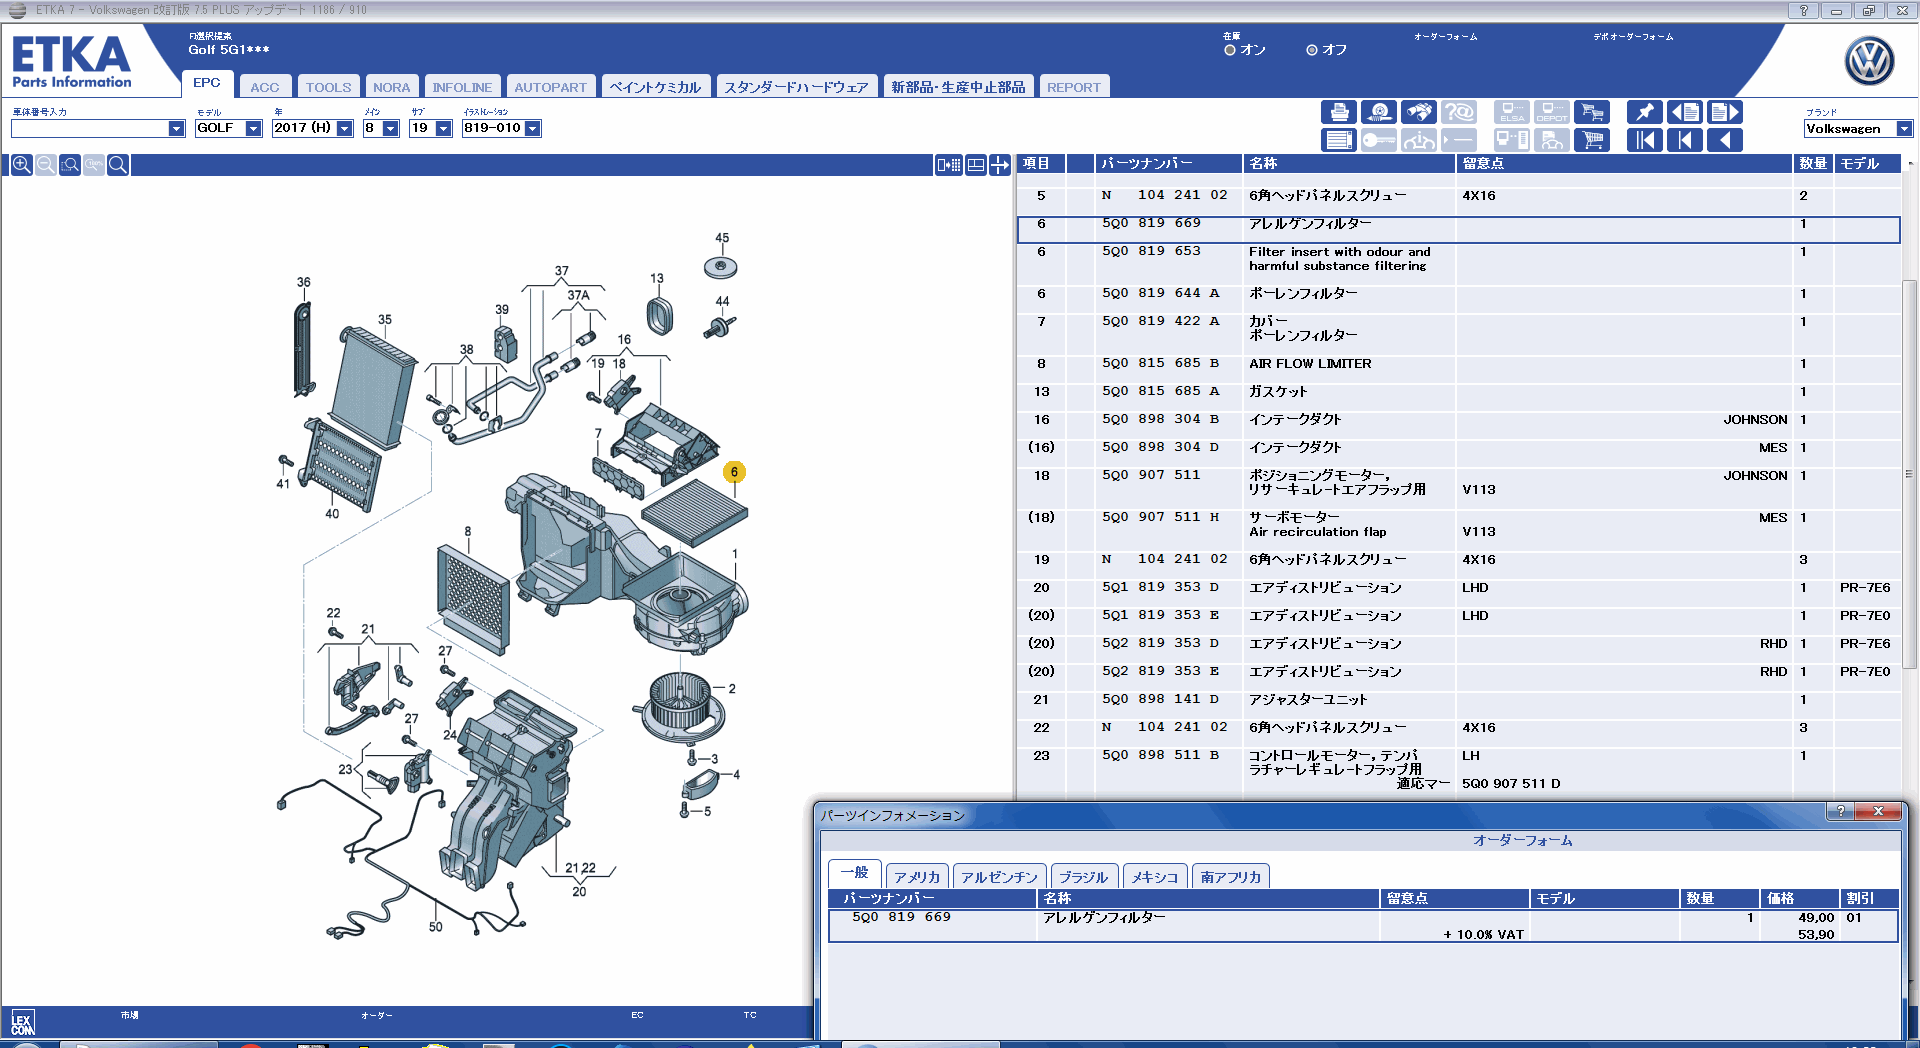The width and height of the screenshot is (1920, 1048).
Task: Open the TOOLS tab
Action: pos(329,87)
